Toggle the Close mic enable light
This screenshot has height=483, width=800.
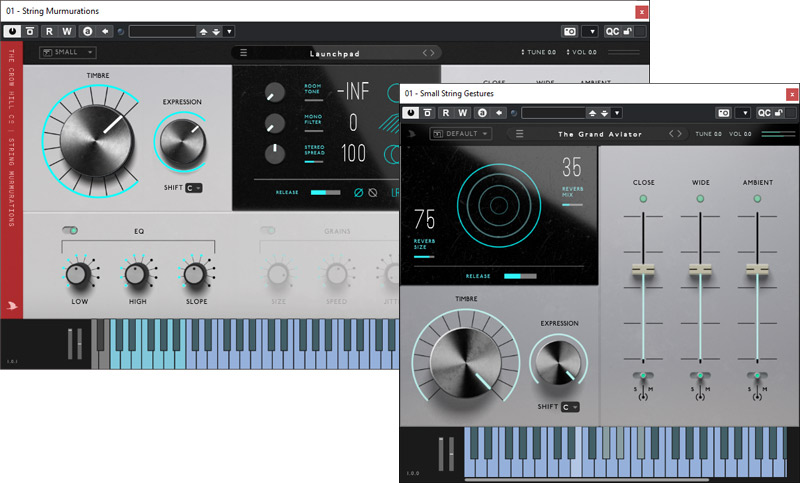[643, 199]
